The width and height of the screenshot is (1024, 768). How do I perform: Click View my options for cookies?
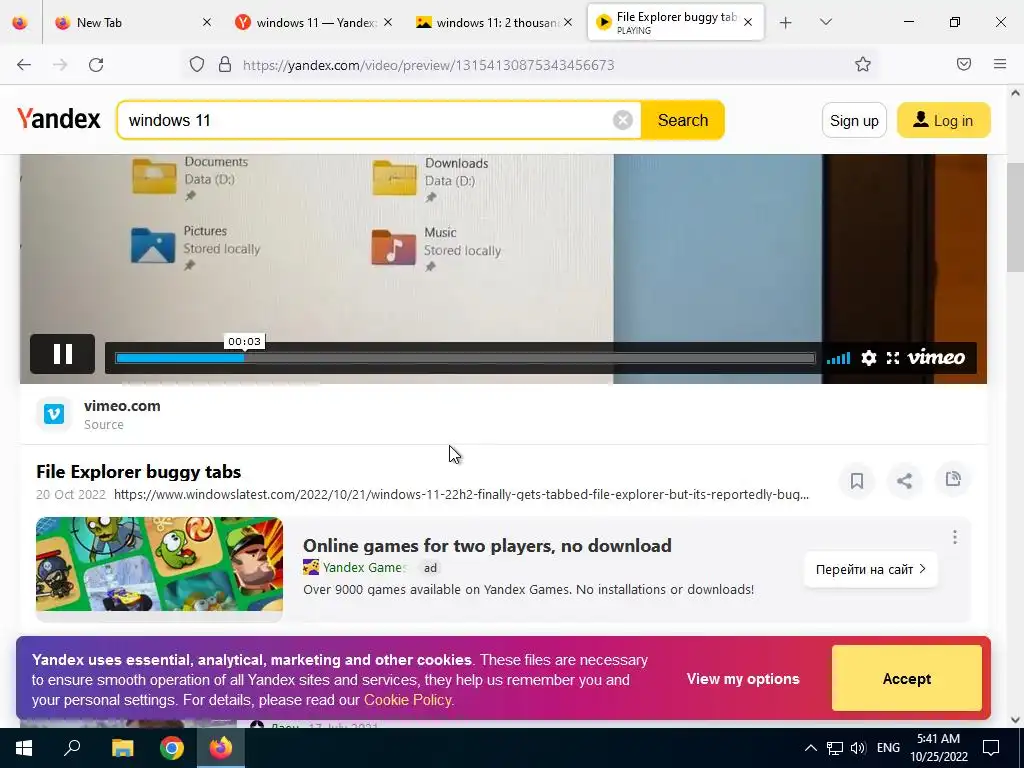coord(743,679)
